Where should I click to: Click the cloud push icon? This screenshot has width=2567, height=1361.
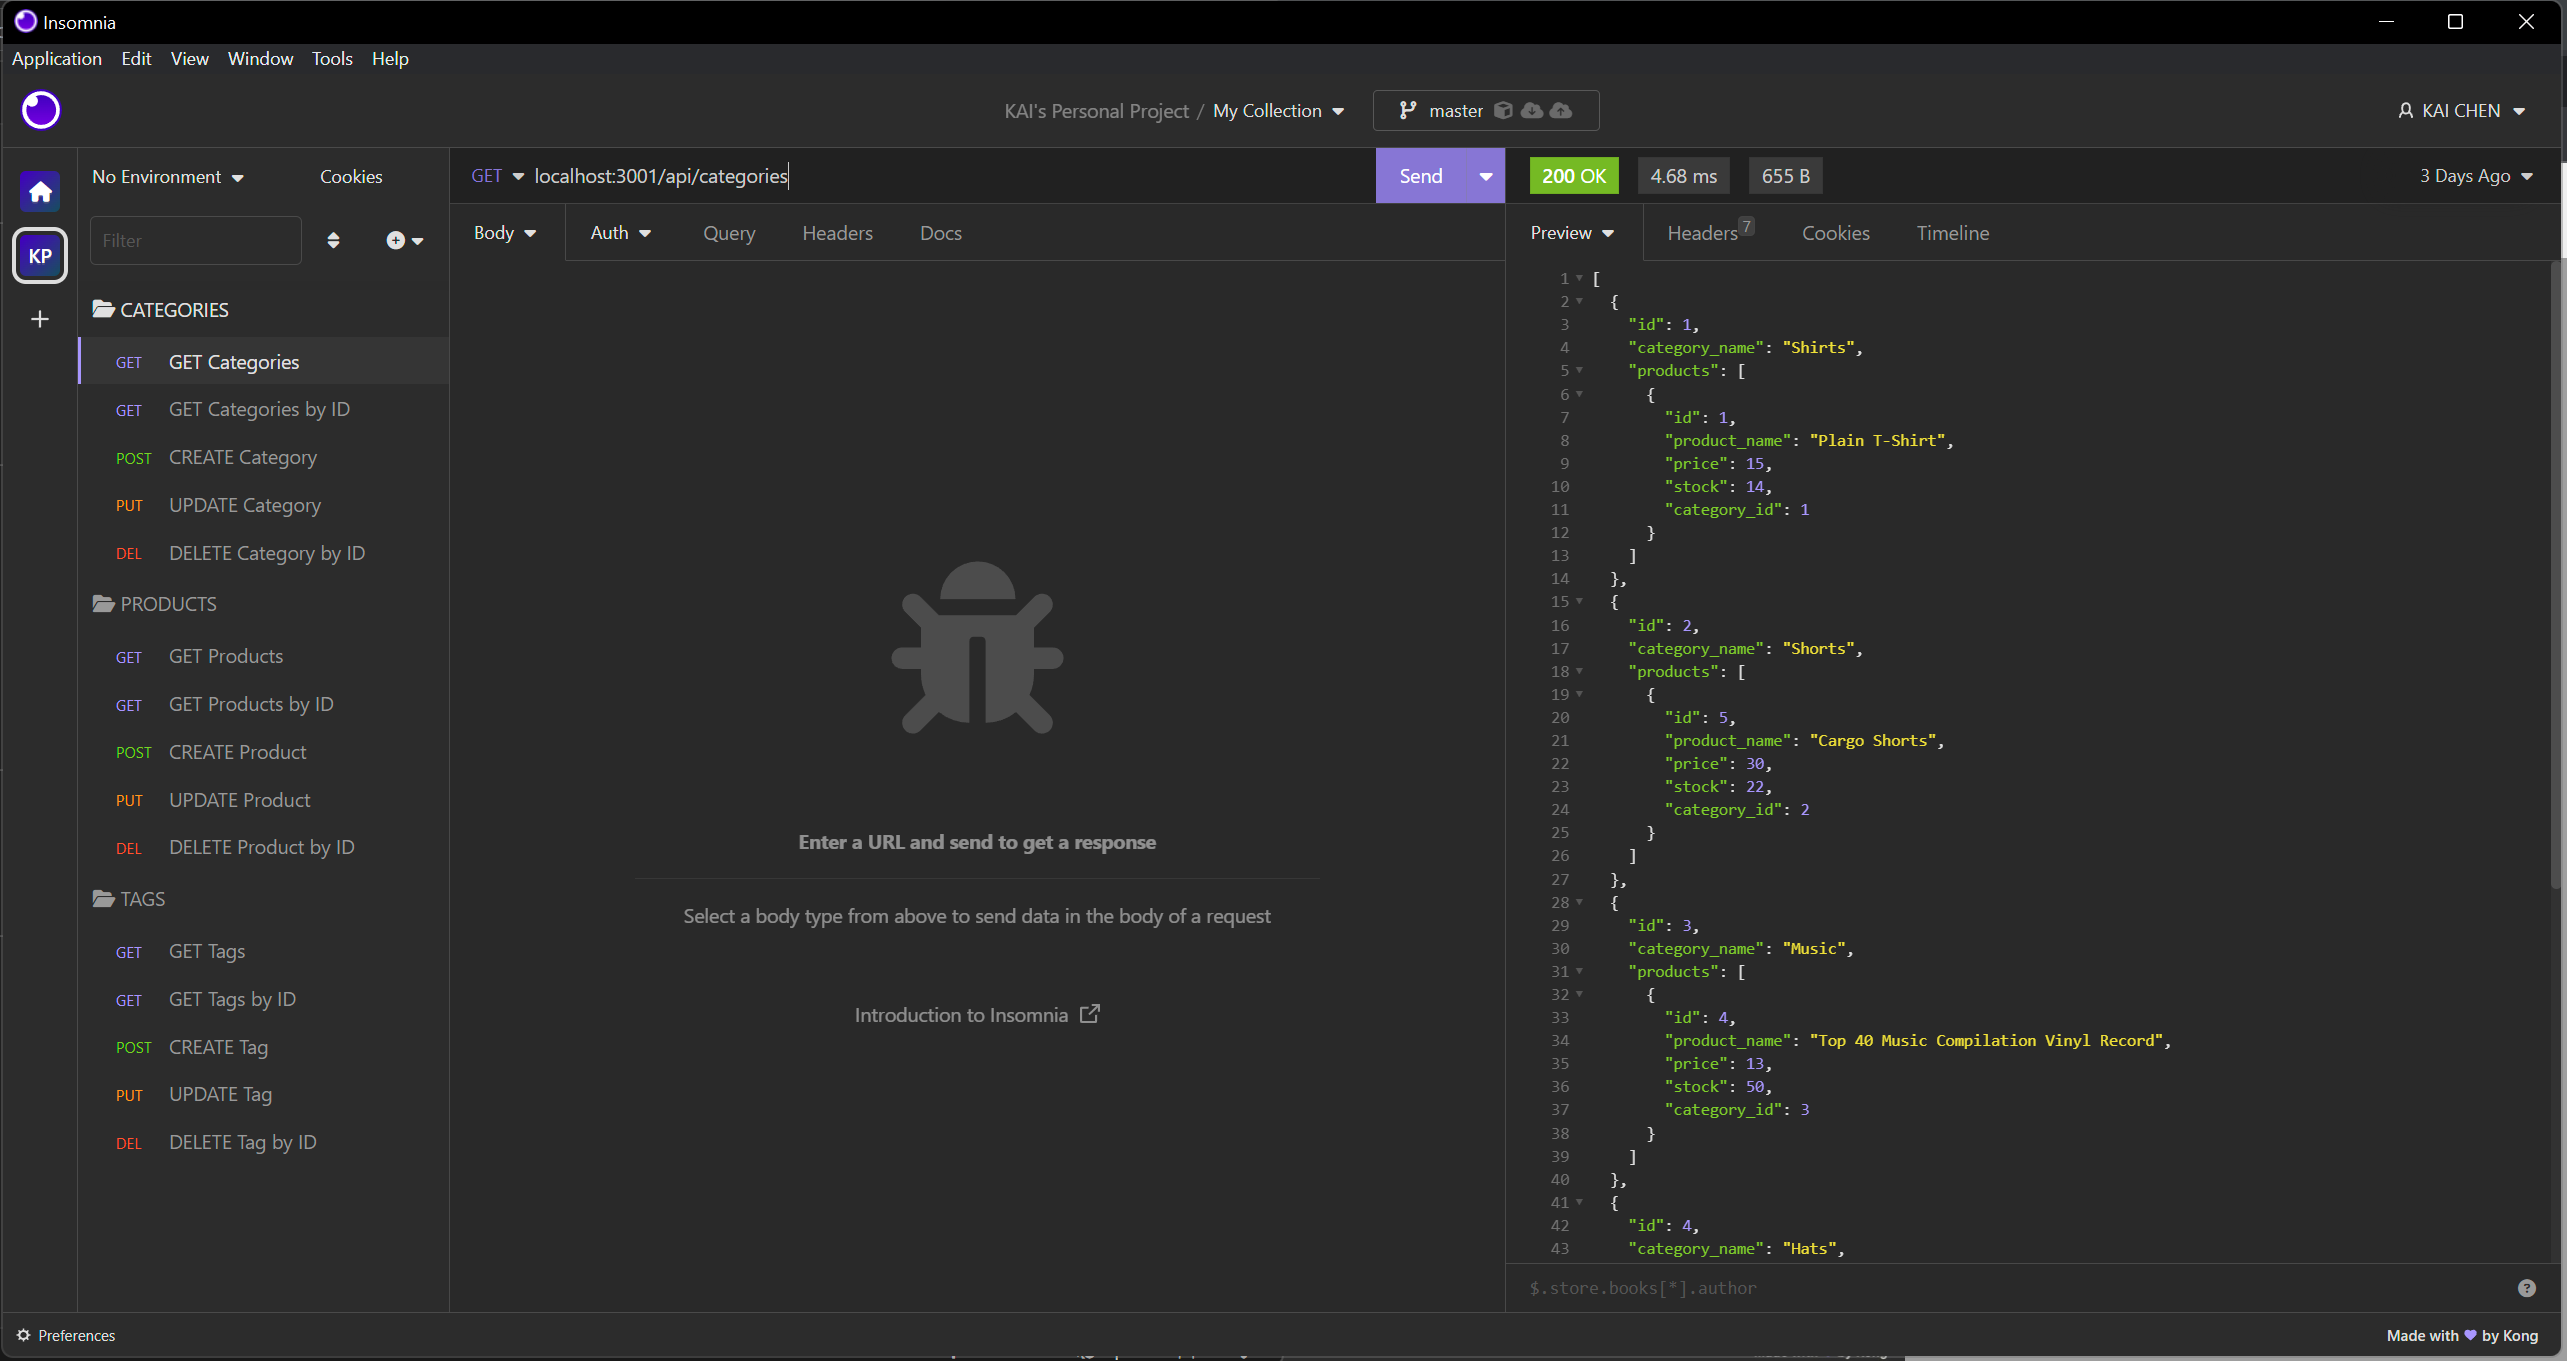pos(1560,110)
